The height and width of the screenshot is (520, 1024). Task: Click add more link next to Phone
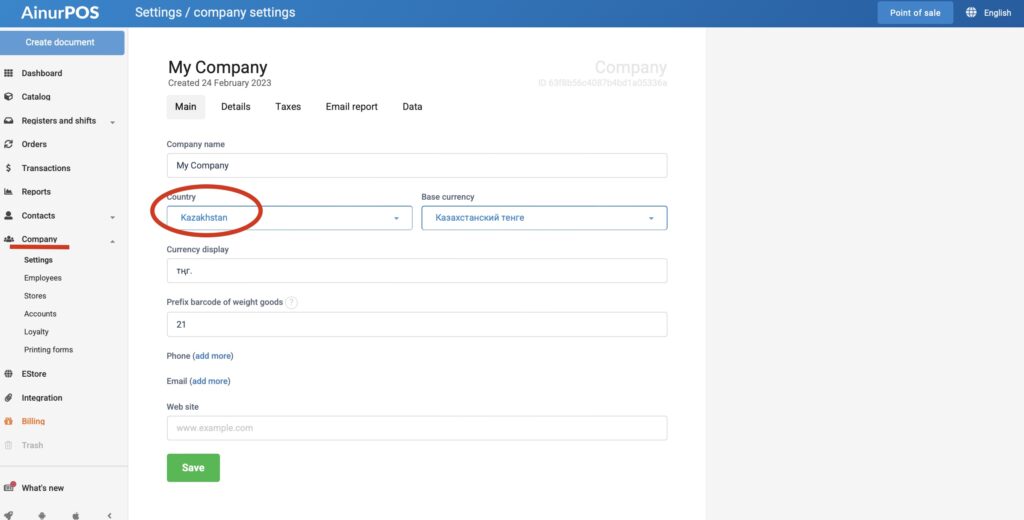click(x=213, y=356)
